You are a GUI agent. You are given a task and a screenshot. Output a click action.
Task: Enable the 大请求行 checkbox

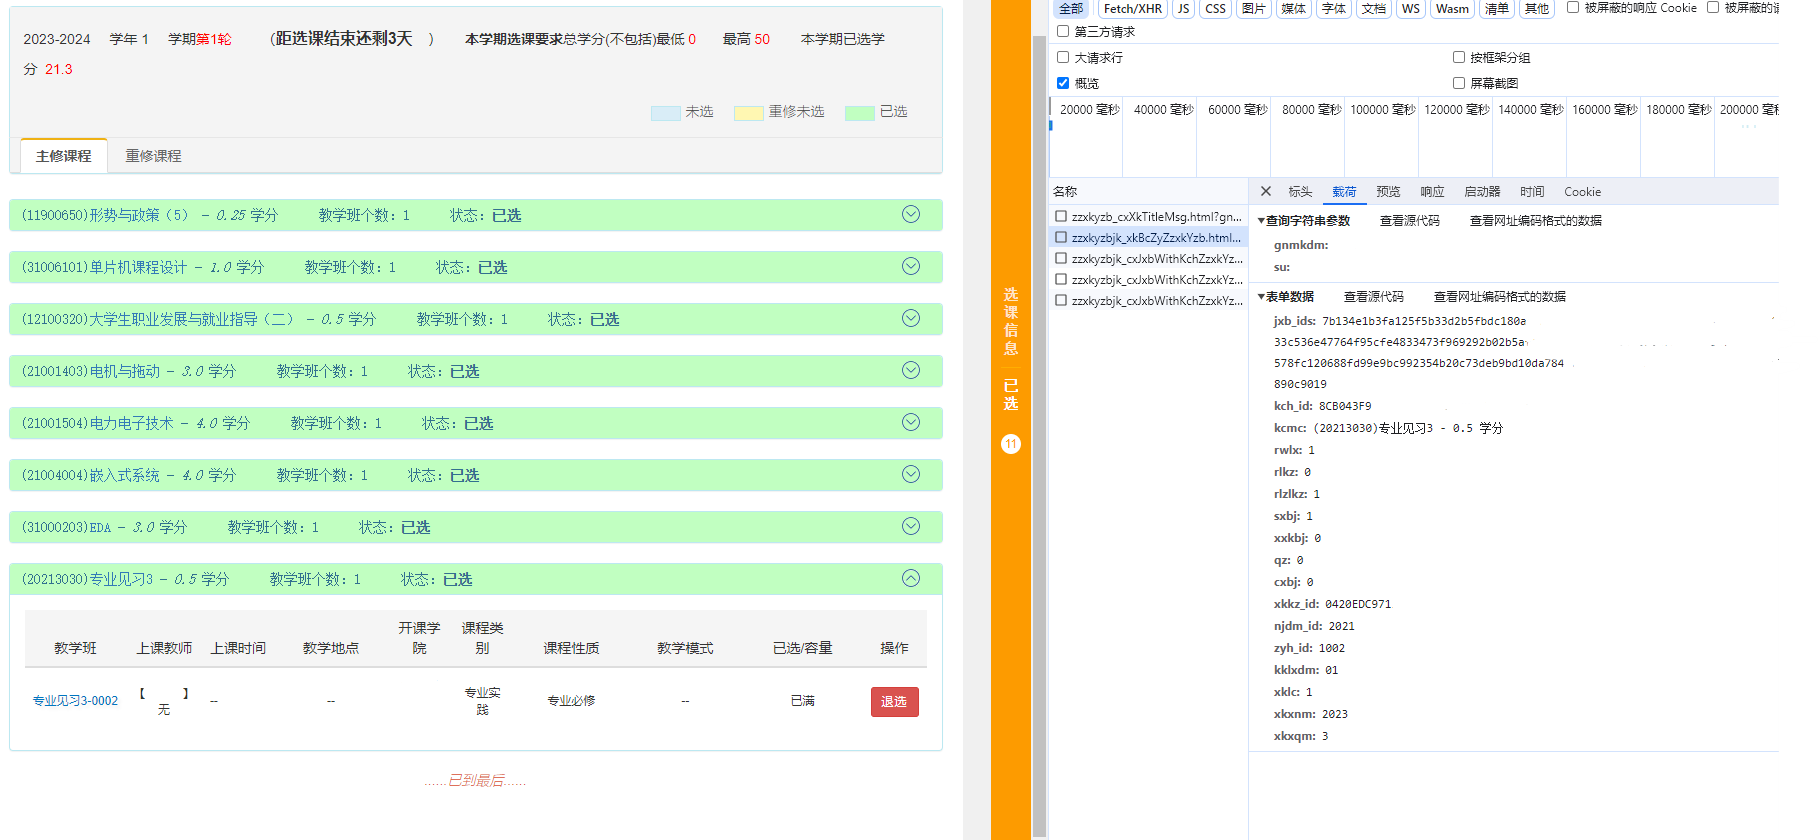(x=1063, y=57)
